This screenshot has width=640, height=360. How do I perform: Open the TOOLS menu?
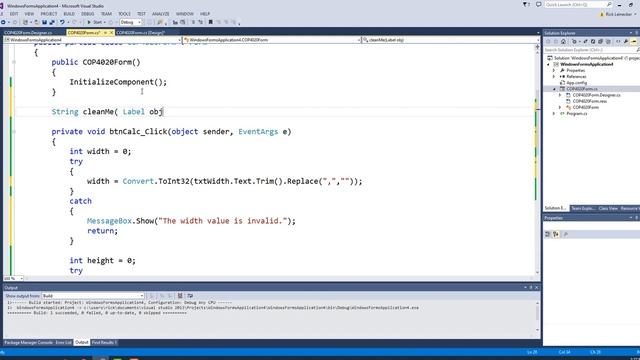(x=124, y=14)
